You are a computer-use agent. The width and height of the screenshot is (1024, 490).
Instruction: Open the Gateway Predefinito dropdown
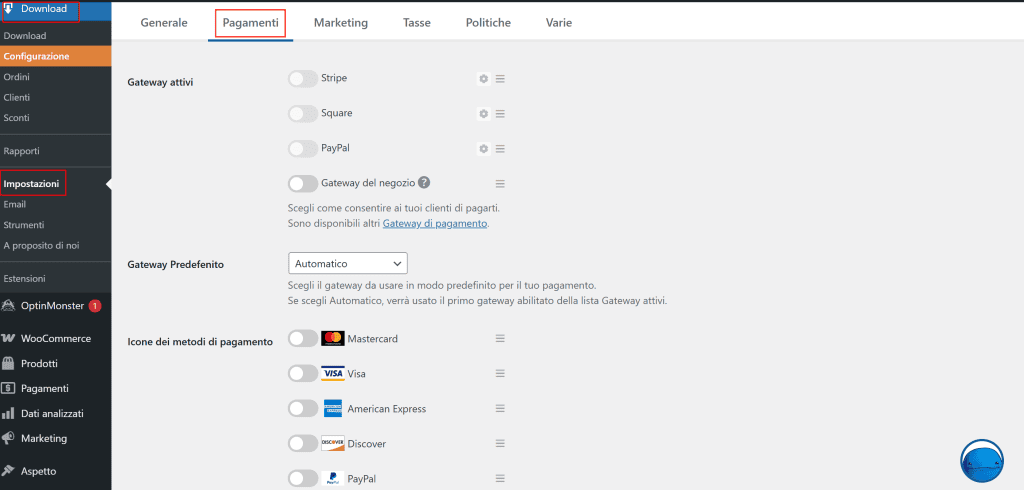[x=347, y=263]
